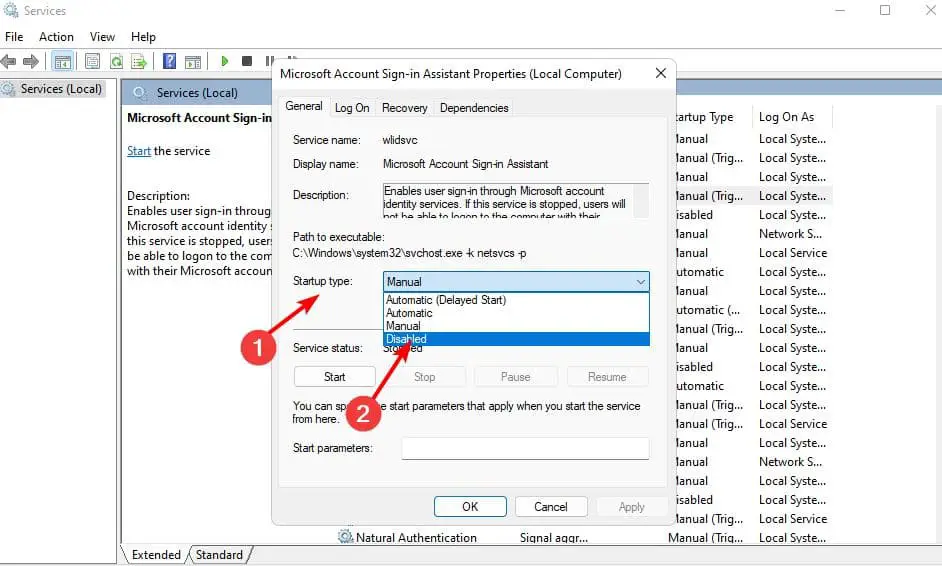Choose Automatic startup option
The image size is (942, 566).
coord(516,313)
